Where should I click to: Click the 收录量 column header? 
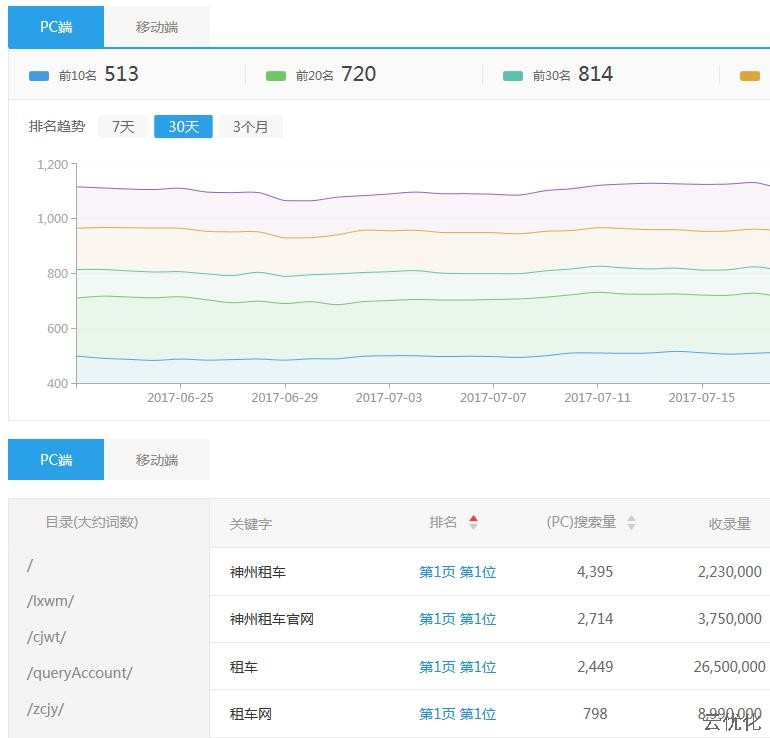pos(729,523)
